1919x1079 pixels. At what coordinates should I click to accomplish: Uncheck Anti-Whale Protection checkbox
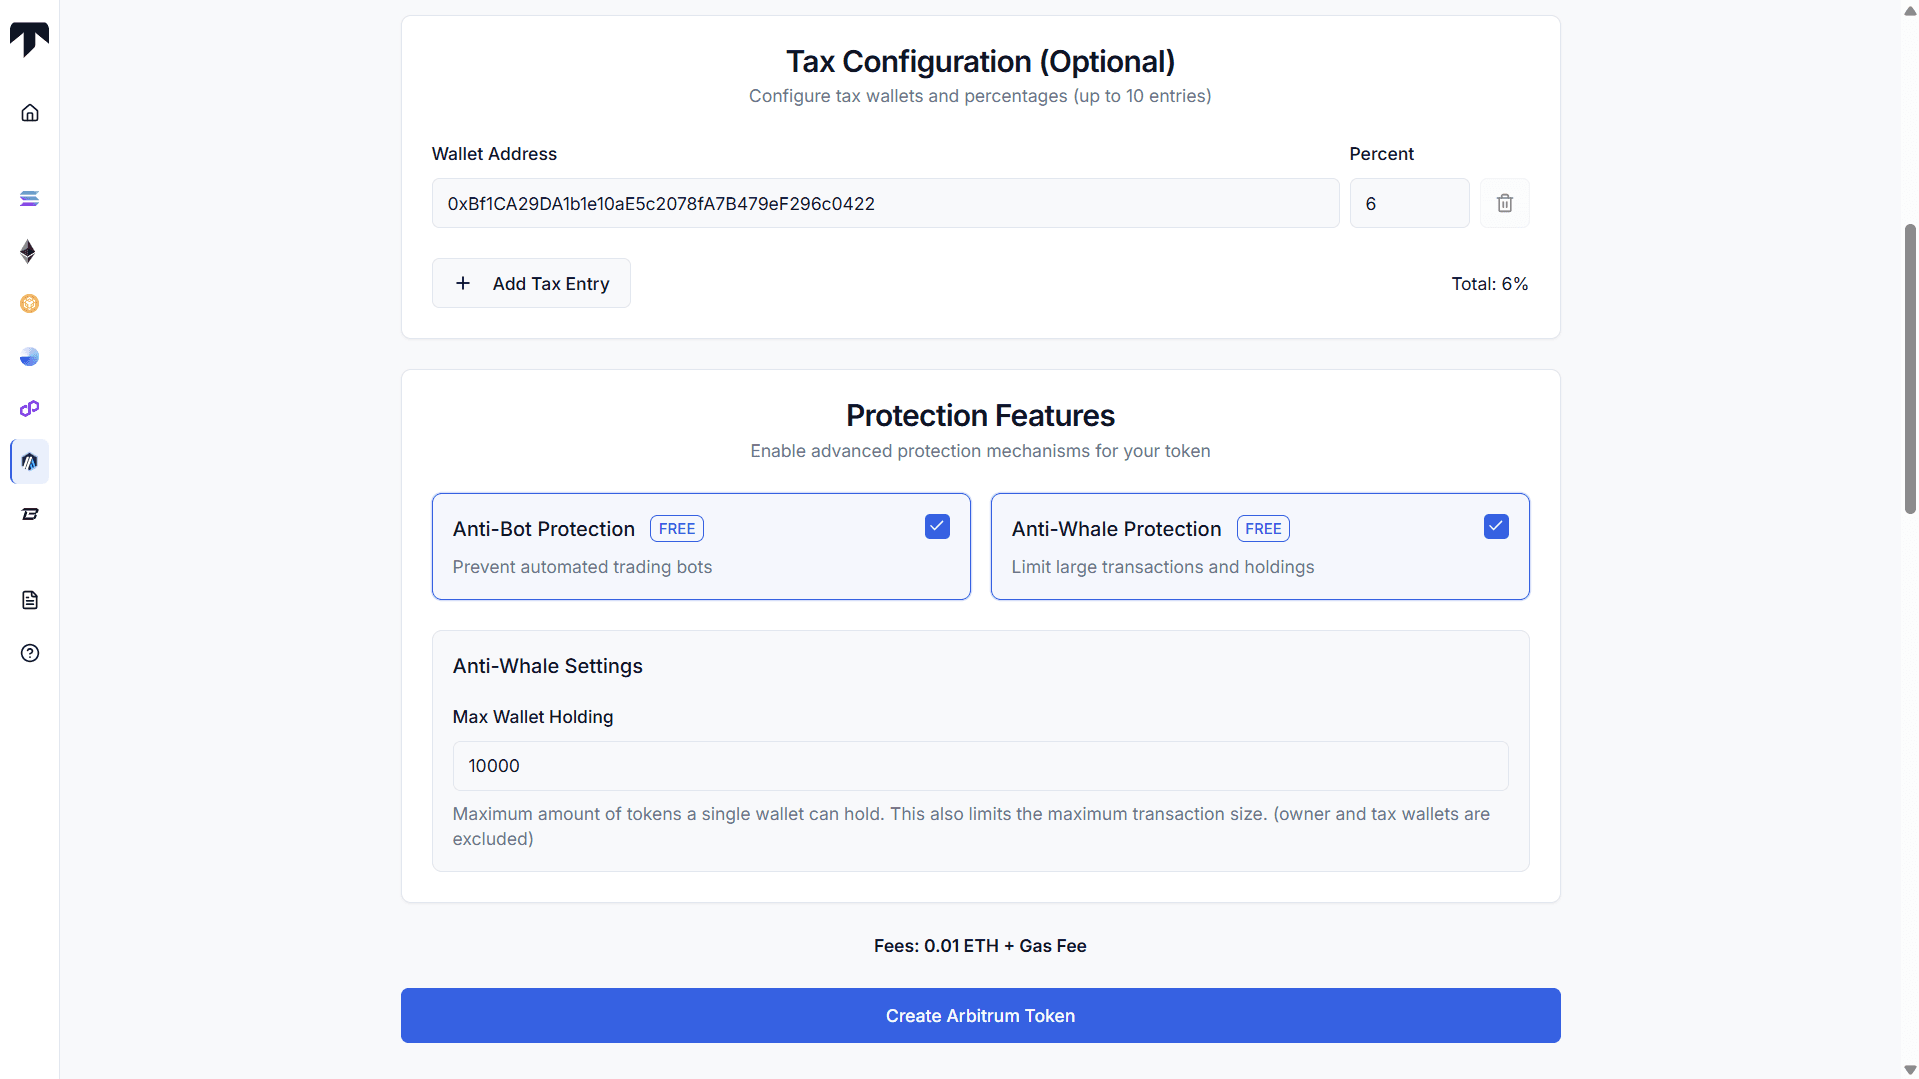pyautogui.click(x=1496, y=527)
